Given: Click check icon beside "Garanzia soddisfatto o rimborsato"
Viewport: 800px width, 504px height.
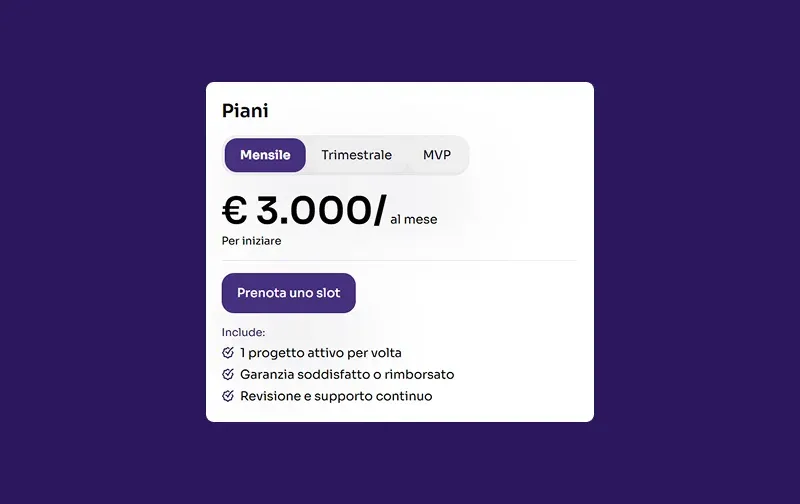Looking at the screenshot, I should tap(228, 374).
